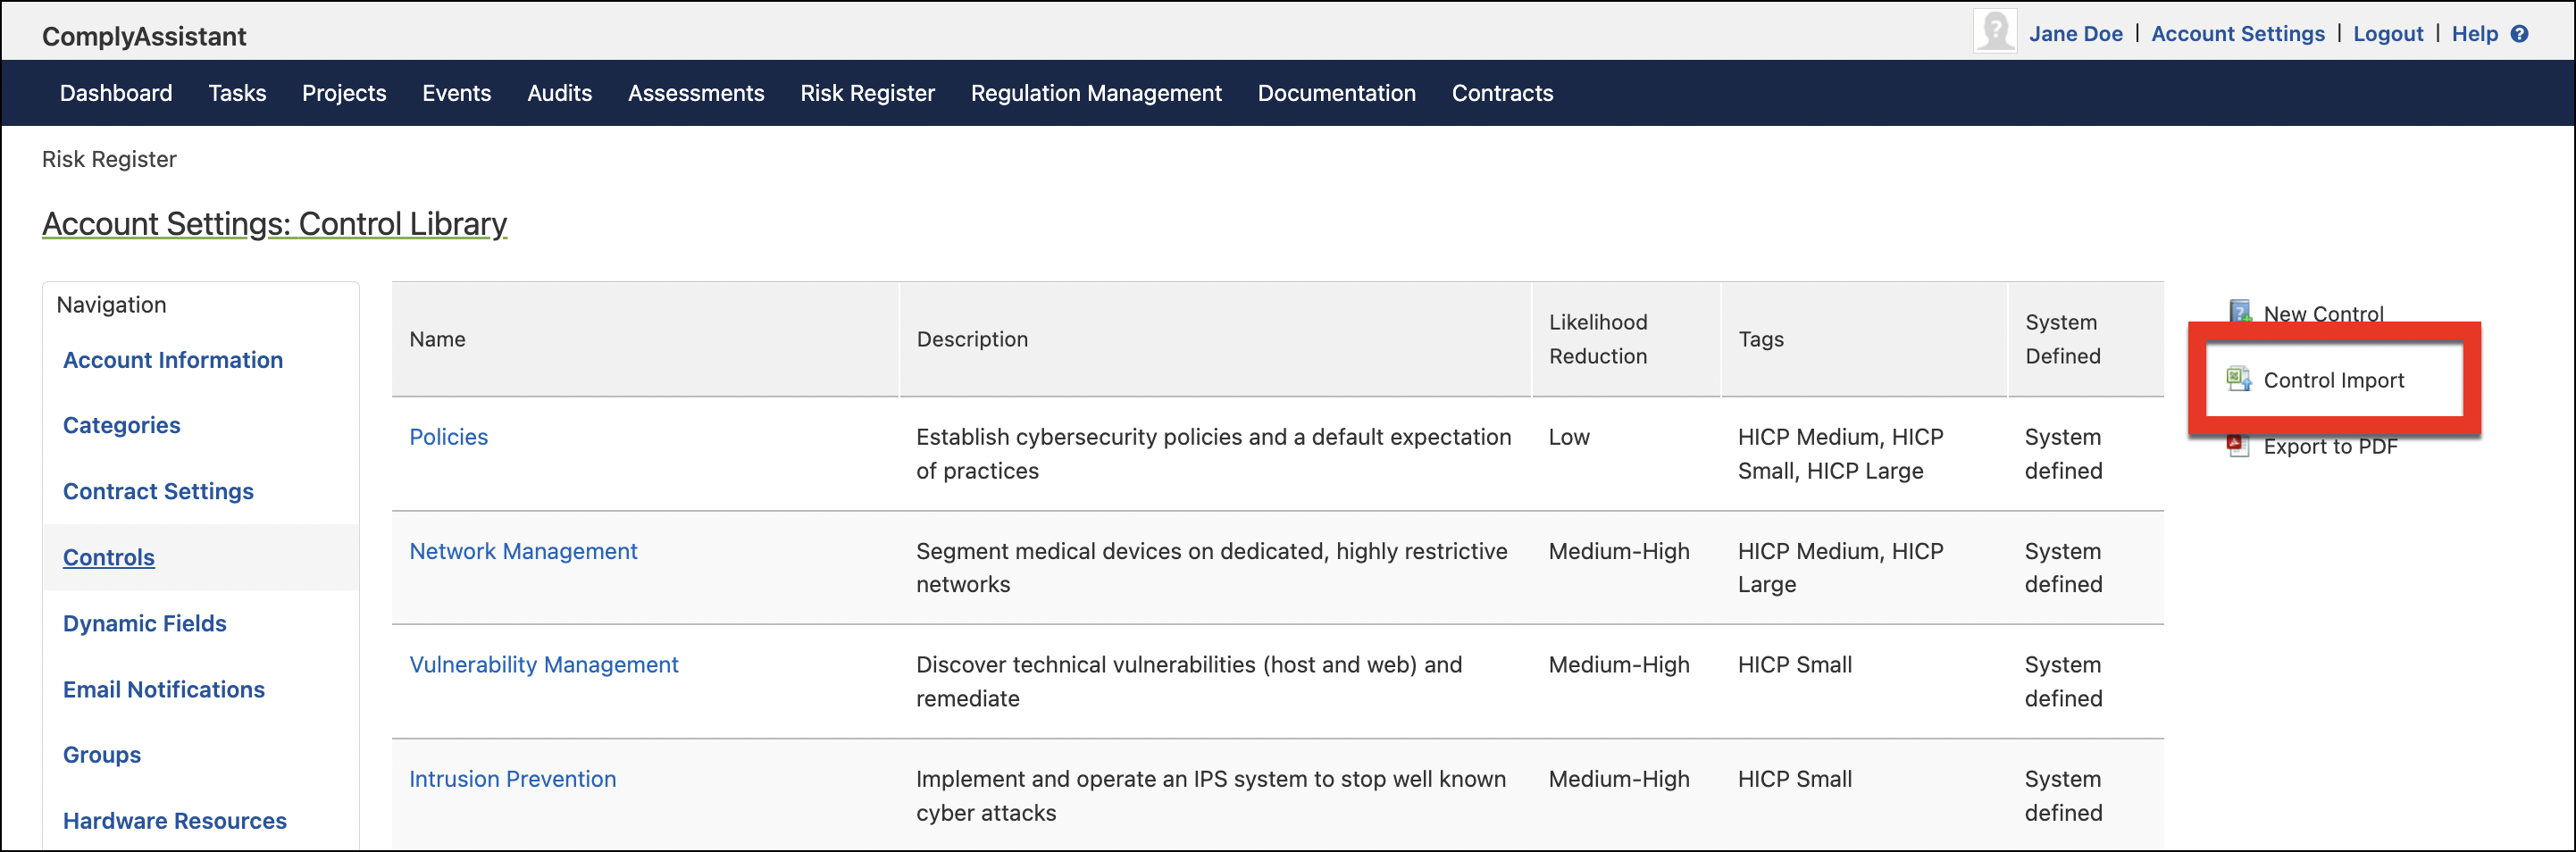Click Network Management tags 'HICP Medium, HICP Large'
Screen dimensions: 2576x852
[1840, 568]
